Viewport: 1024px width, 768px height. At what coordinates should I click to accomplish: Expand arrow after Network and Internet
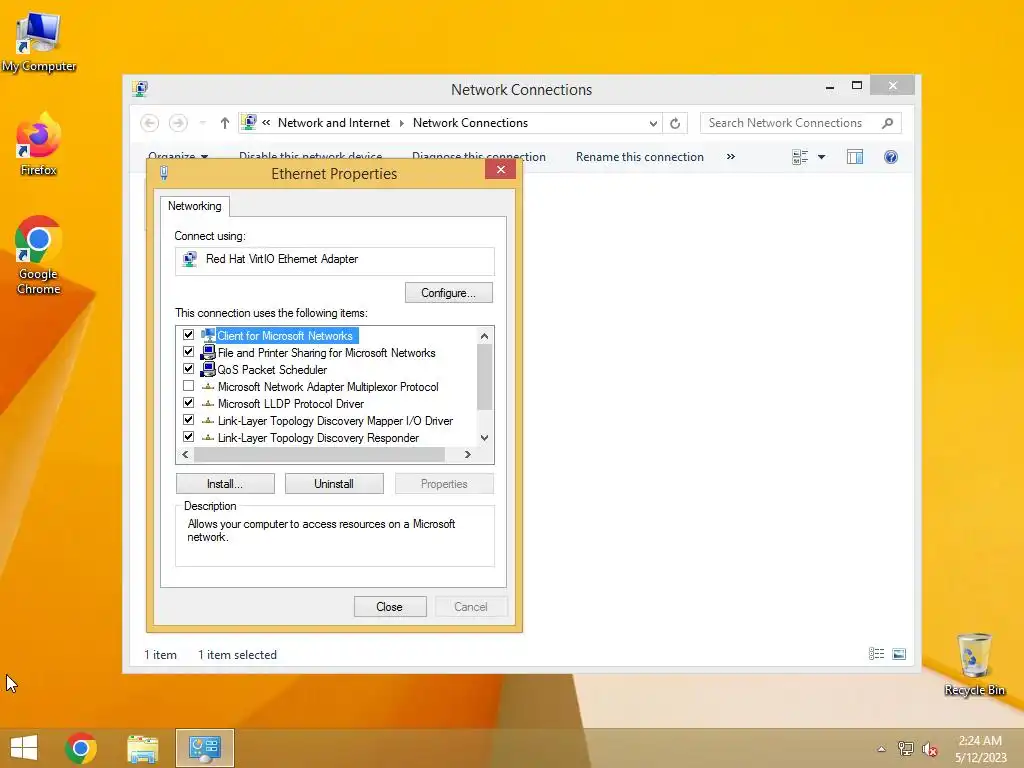402,123
